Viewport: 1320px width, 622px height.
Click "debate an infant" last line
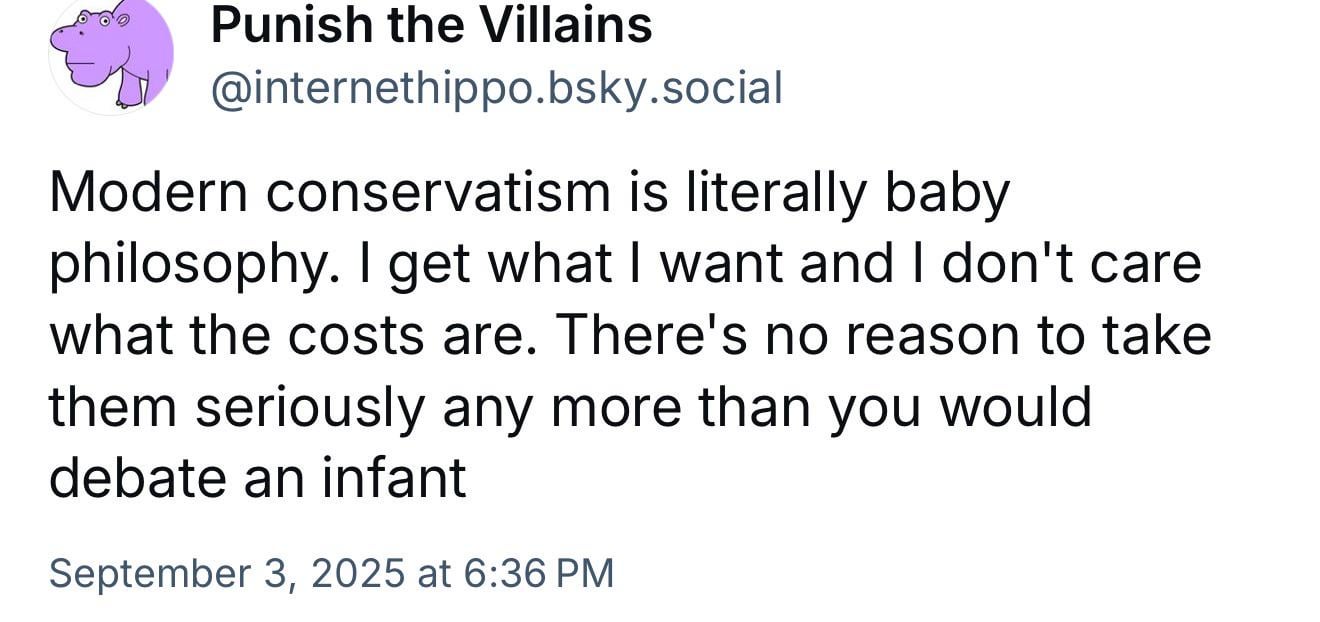point(257,479)
